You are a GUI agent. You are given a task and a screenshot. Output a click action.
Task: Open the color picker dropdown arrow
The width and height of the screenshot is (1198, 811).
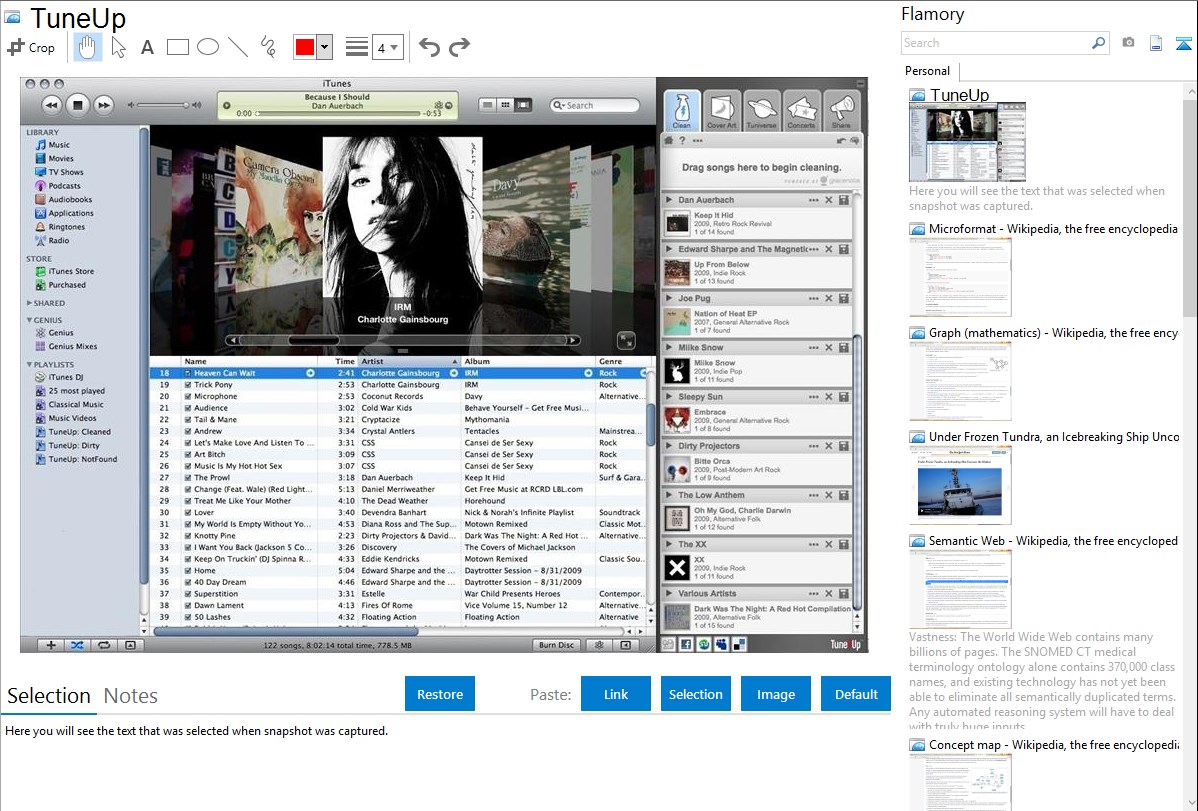(324, 47)
